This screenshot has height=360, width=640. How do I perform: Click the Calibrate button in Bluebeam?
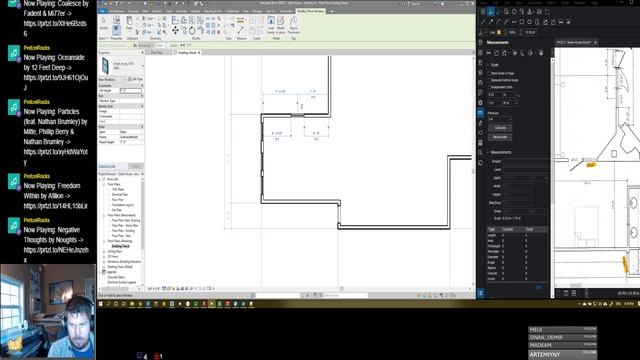pos(500,128)
